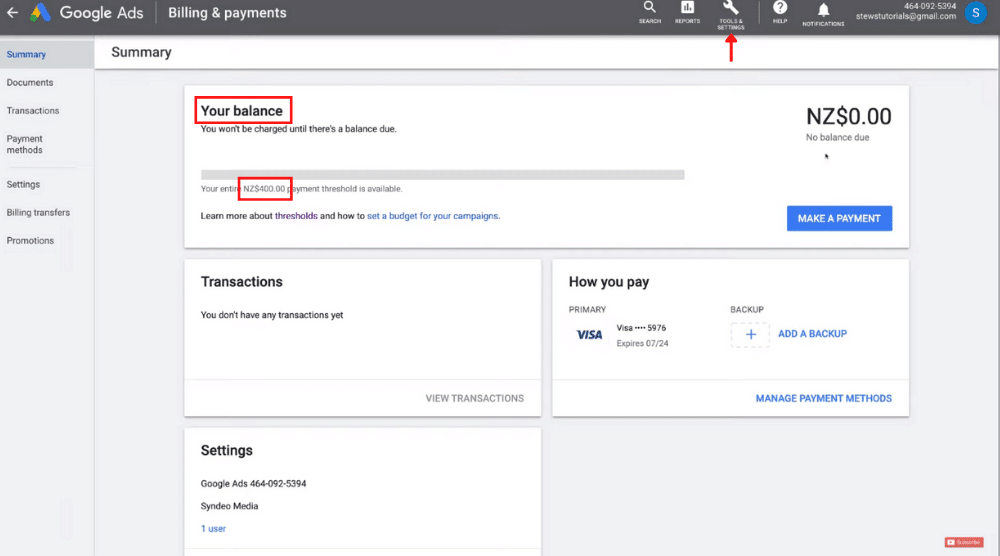The height and width of the screenshot is (556, 1000).
Task: Click the BACKUP label
Action: click(x=747, y=310)
